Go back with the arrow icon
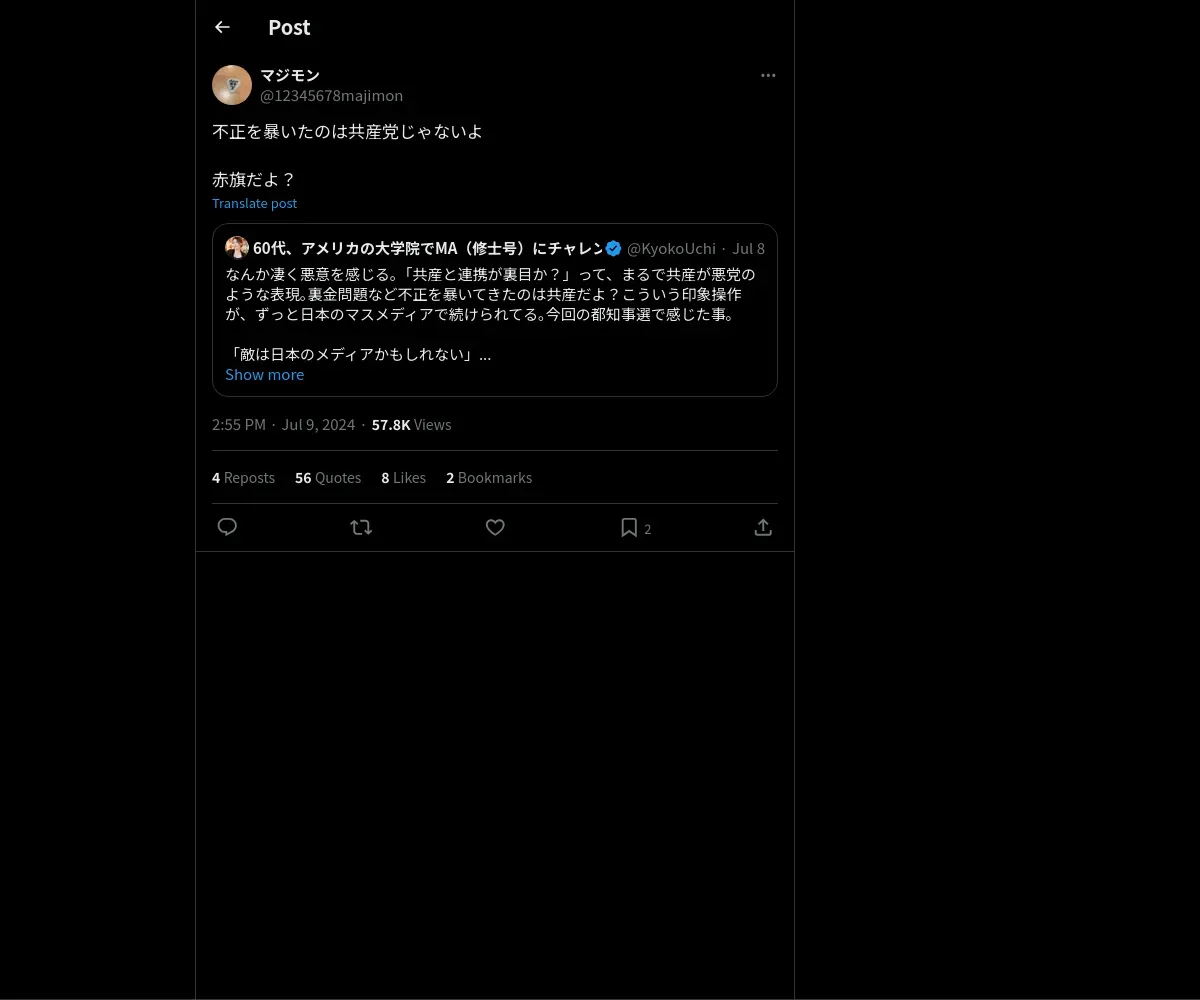This screenshot has height=1000, width=1200. [x=222, y=28]
